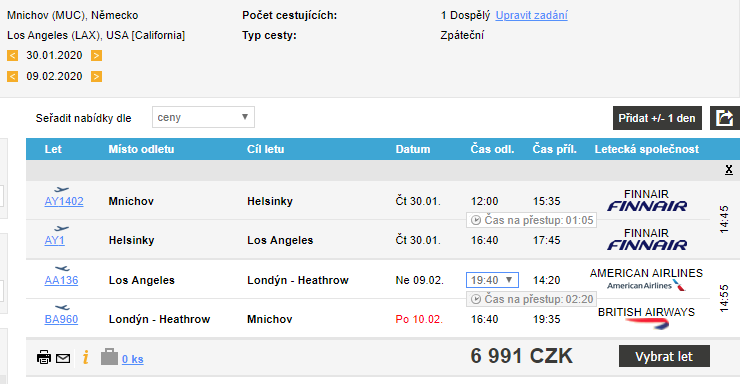Move departure date 30.01.2020 one day later

[96, 55]
